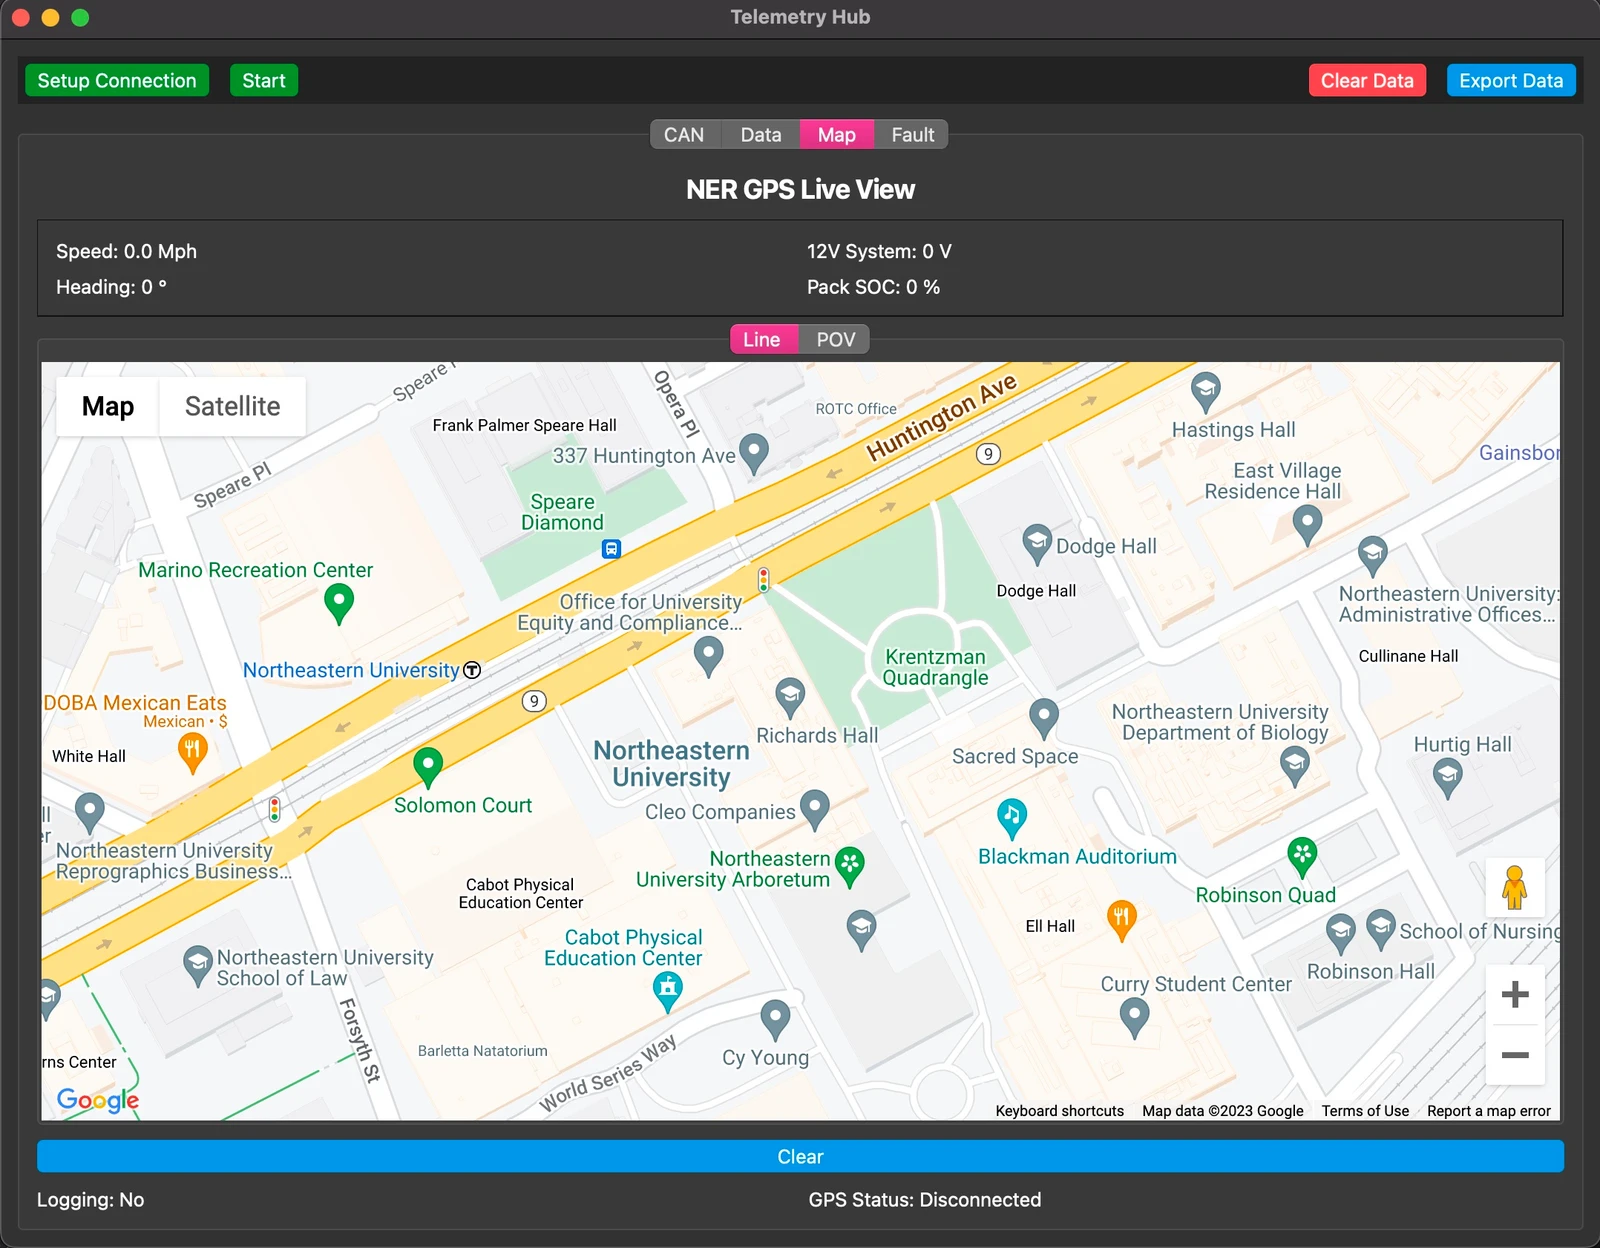Image resolution: width=1600 pixels, height=1248 pixels.
Task: Clear the map line with the blue Clear bar
Action: pos(800,1156)
